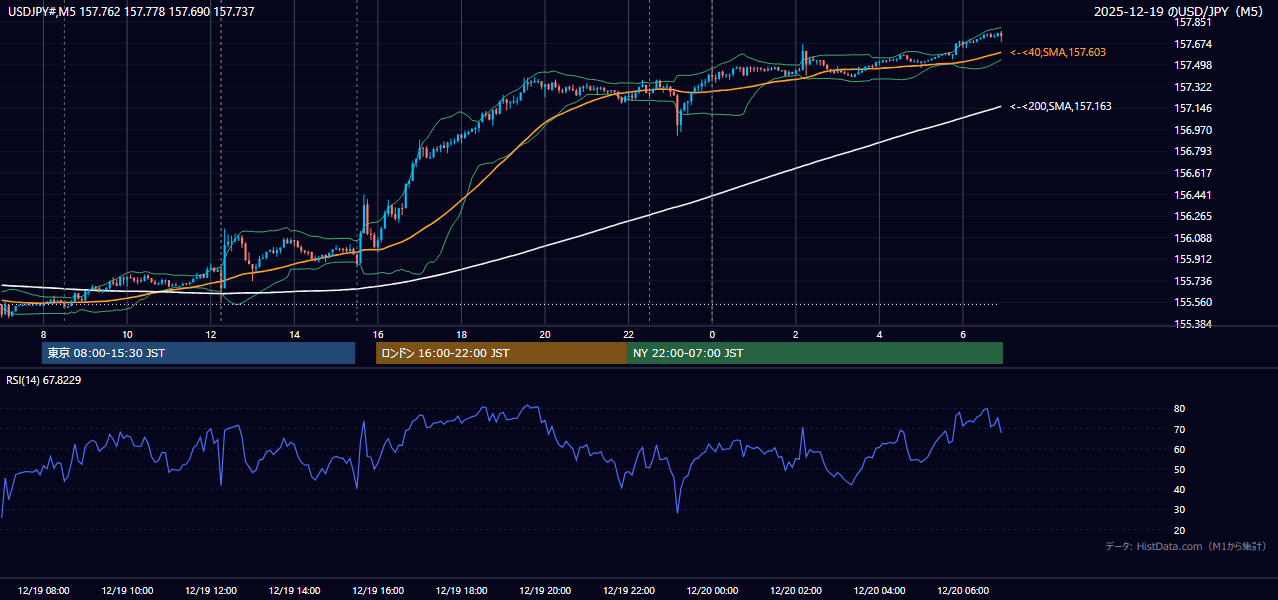The image size is (1278, 600).
Task: Click hour tick 22 under the price chart
Action: click(x=628, y=334)
